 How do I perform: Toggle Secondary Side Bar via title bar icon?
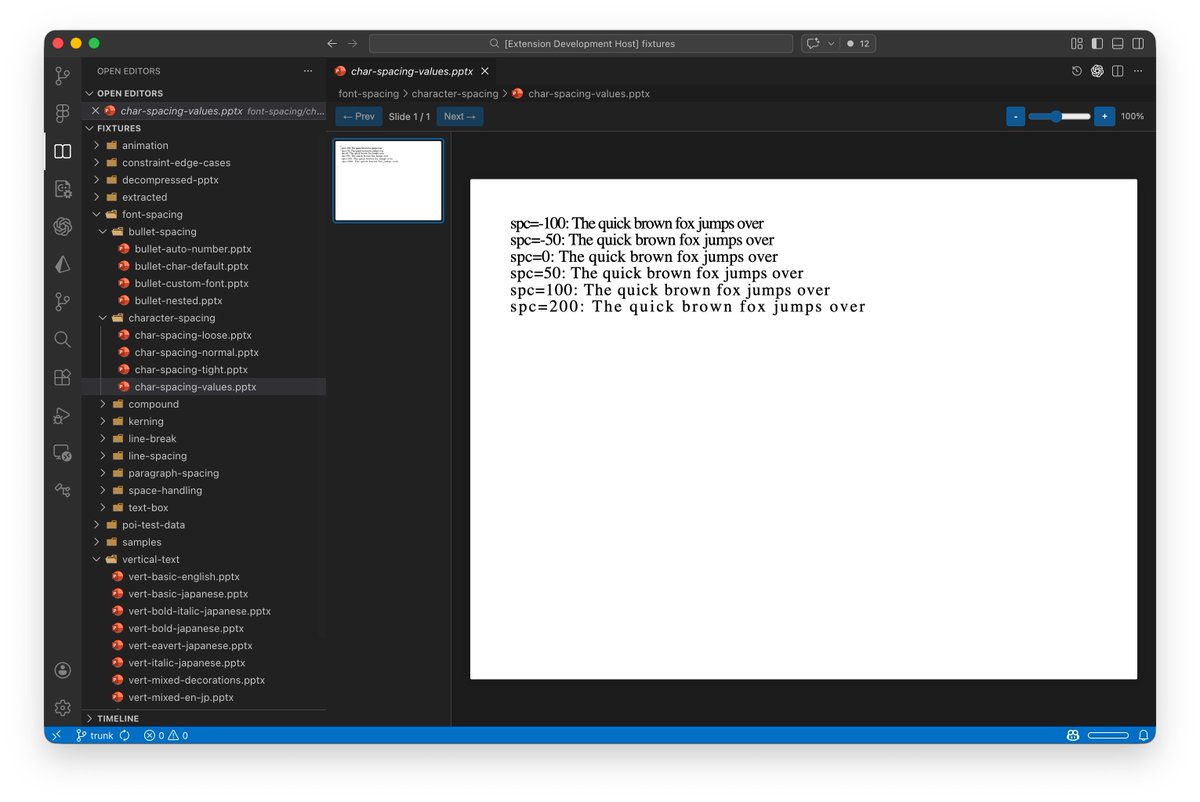coord(1137,44)
